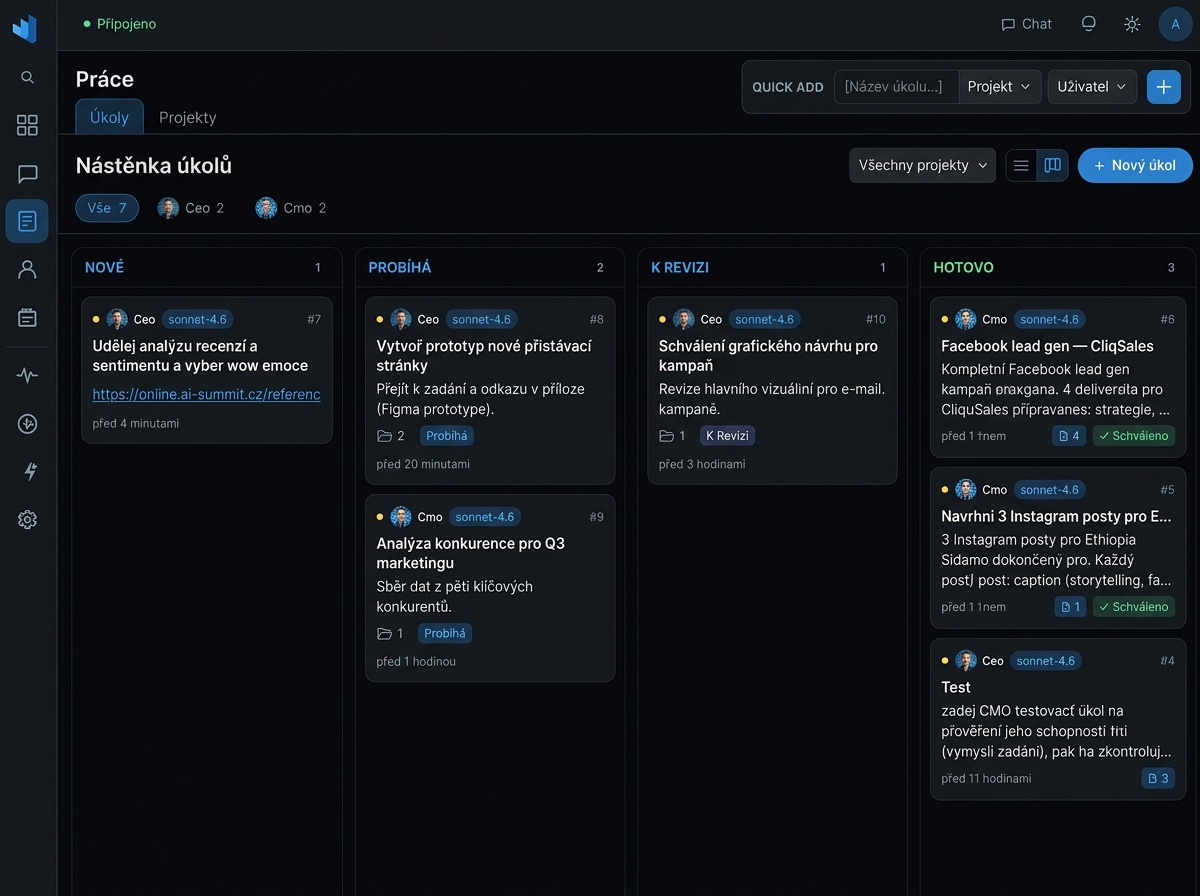Click Ceo avatar on task #7 card
Screen dimensions: 1200x896
click(117, 319)
